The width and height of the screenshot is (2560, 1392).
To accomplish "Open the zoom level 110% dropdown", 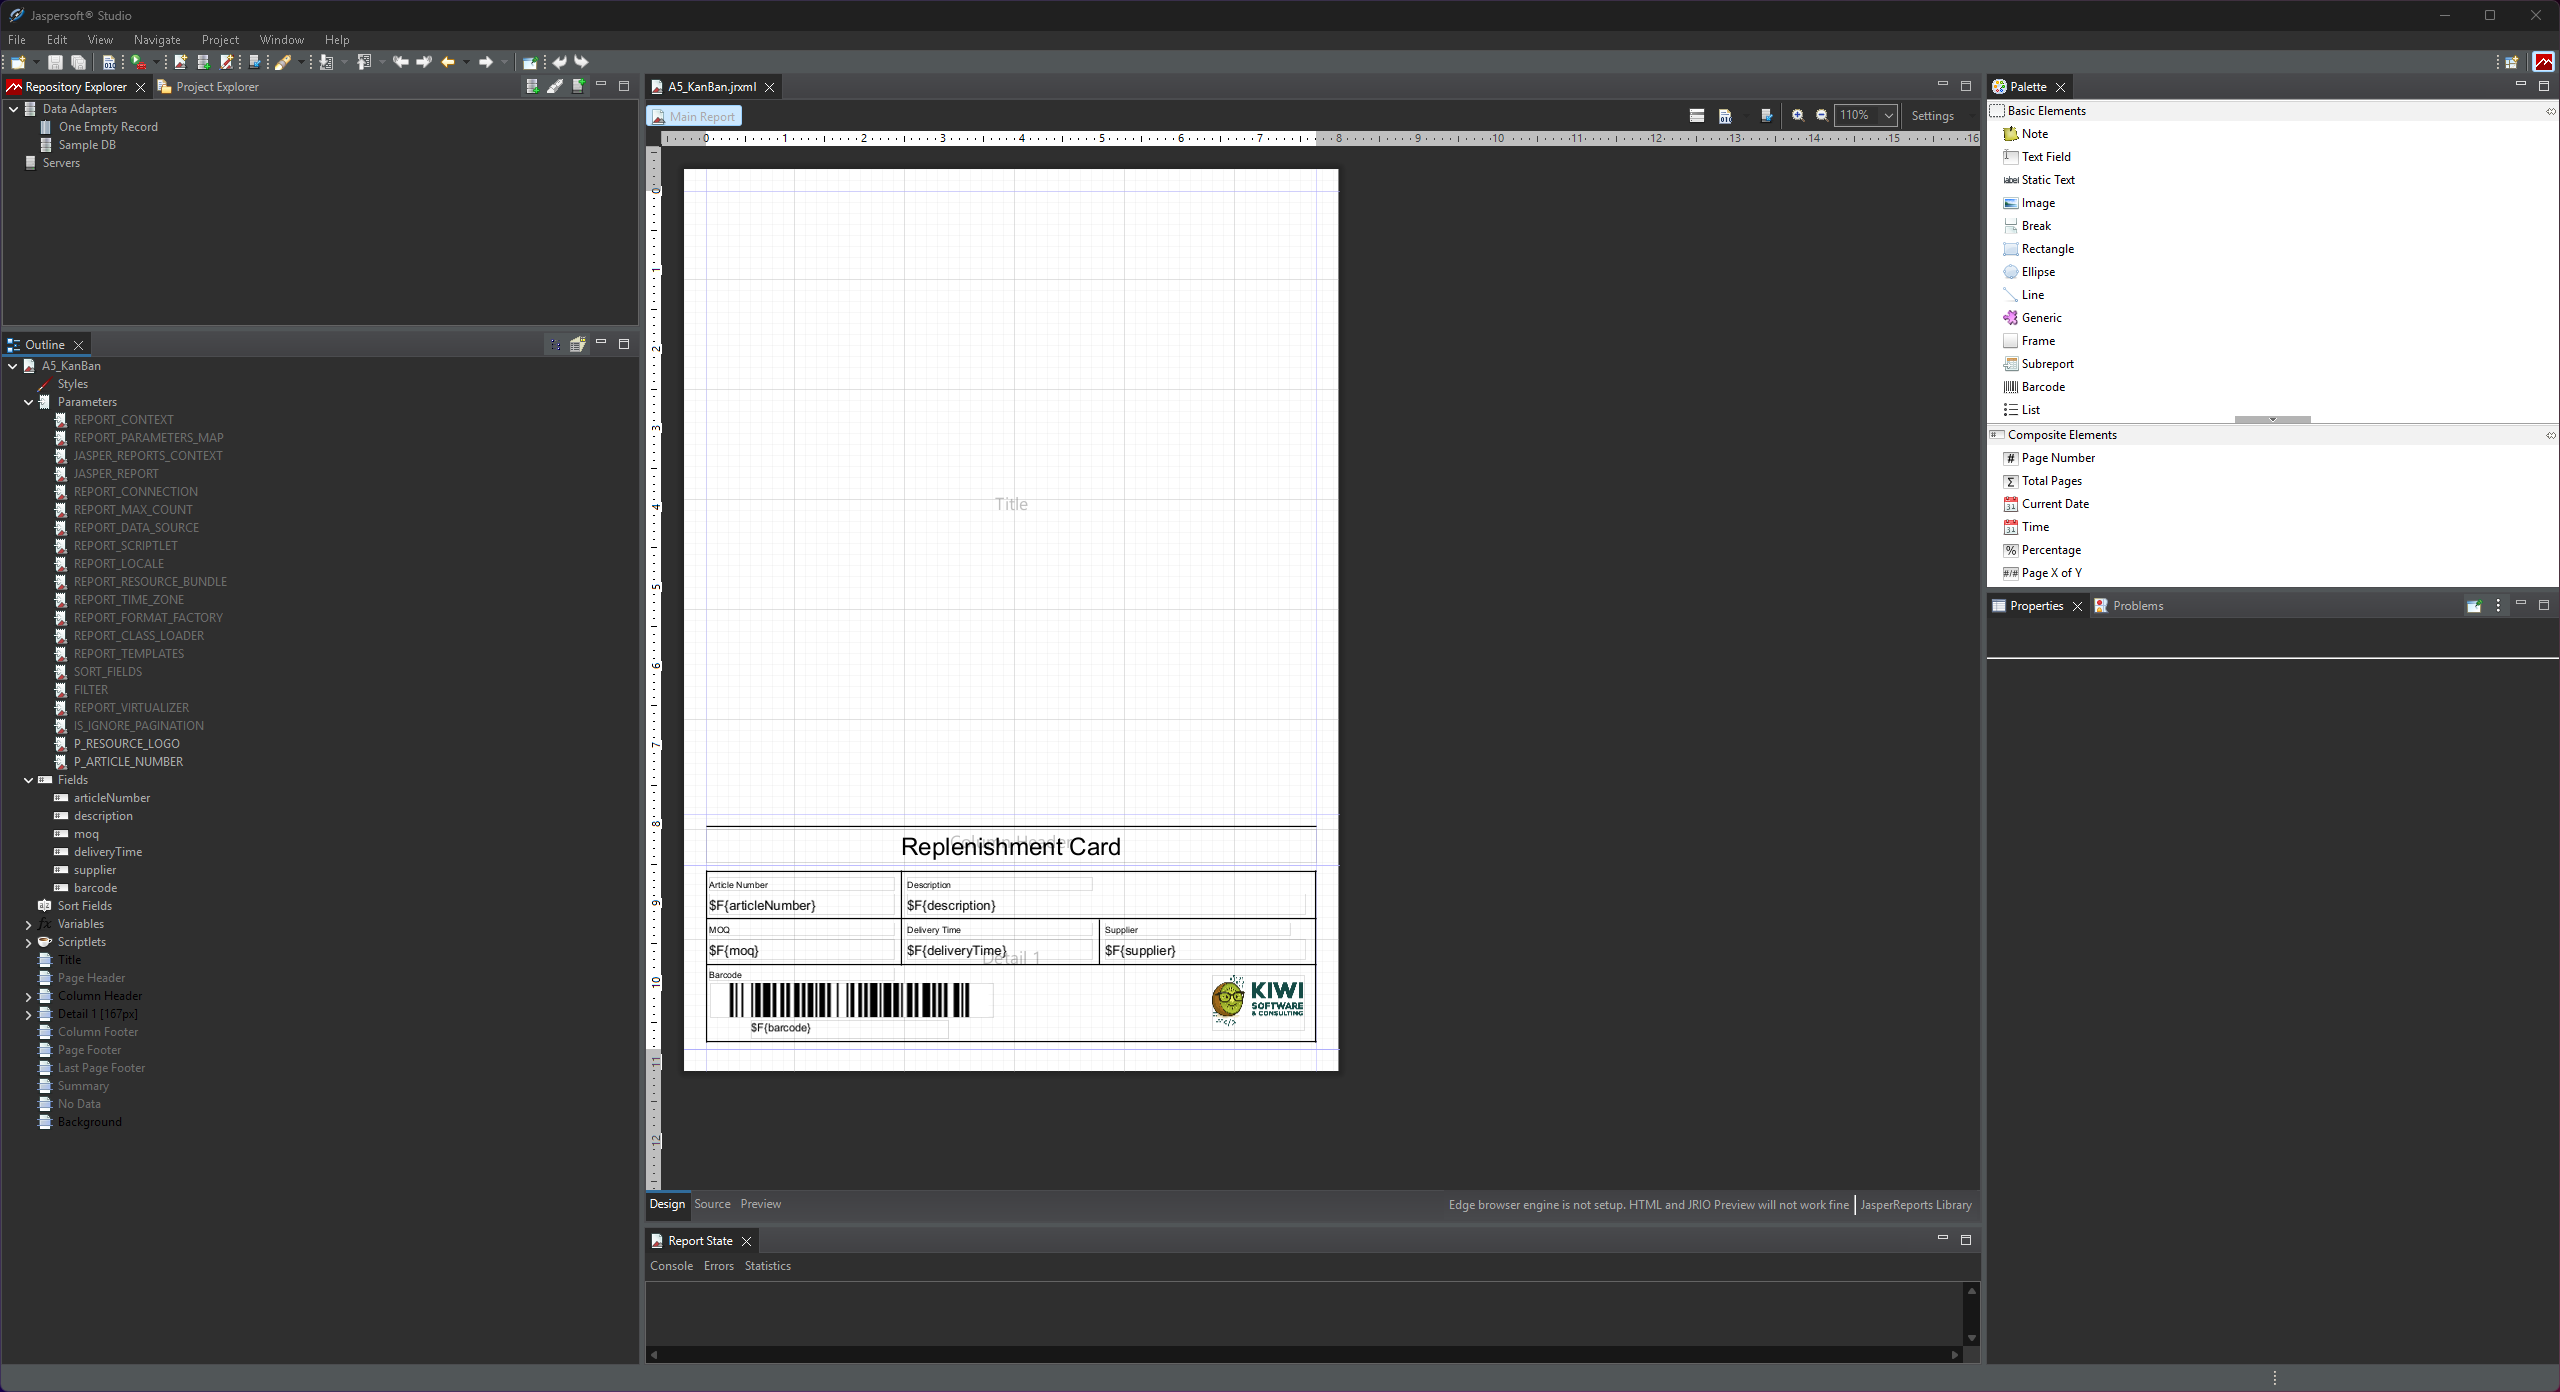I will [x=1888, y=116].
